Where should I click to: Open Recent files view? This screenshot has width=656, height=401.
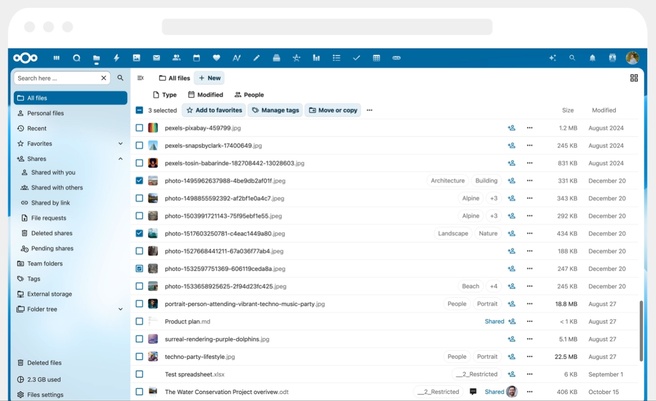pyautogui.click(x=71, y=129)
